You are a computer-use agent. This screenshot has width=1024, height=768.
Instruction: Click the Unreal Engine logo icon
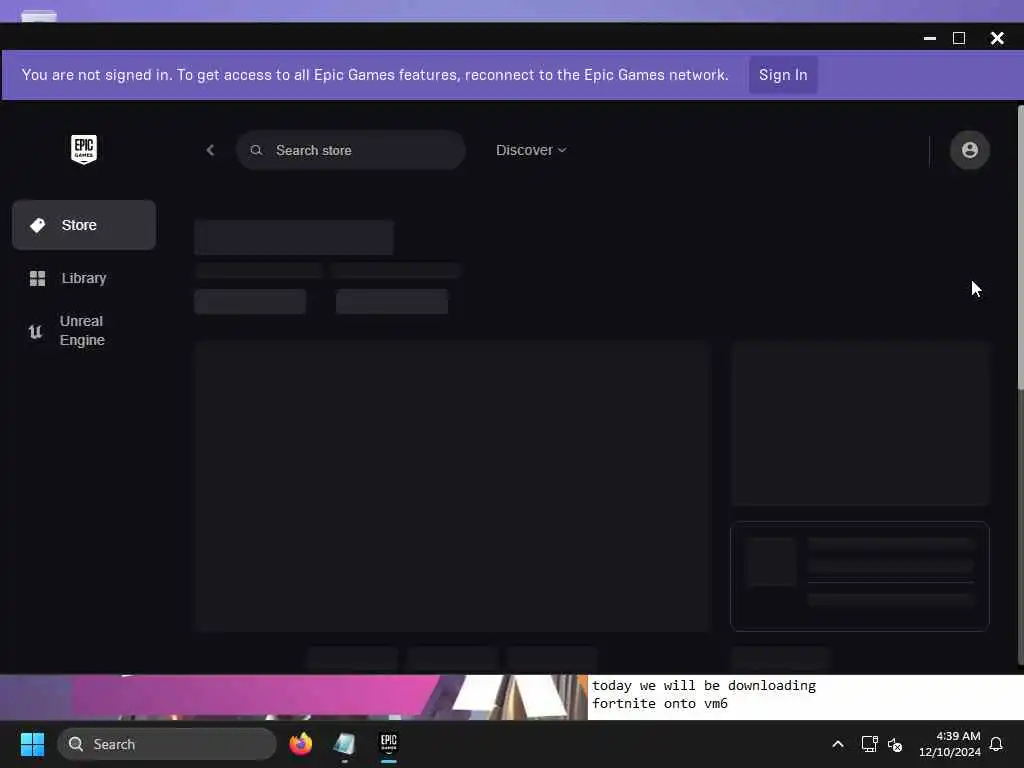(x=35, y=332)
